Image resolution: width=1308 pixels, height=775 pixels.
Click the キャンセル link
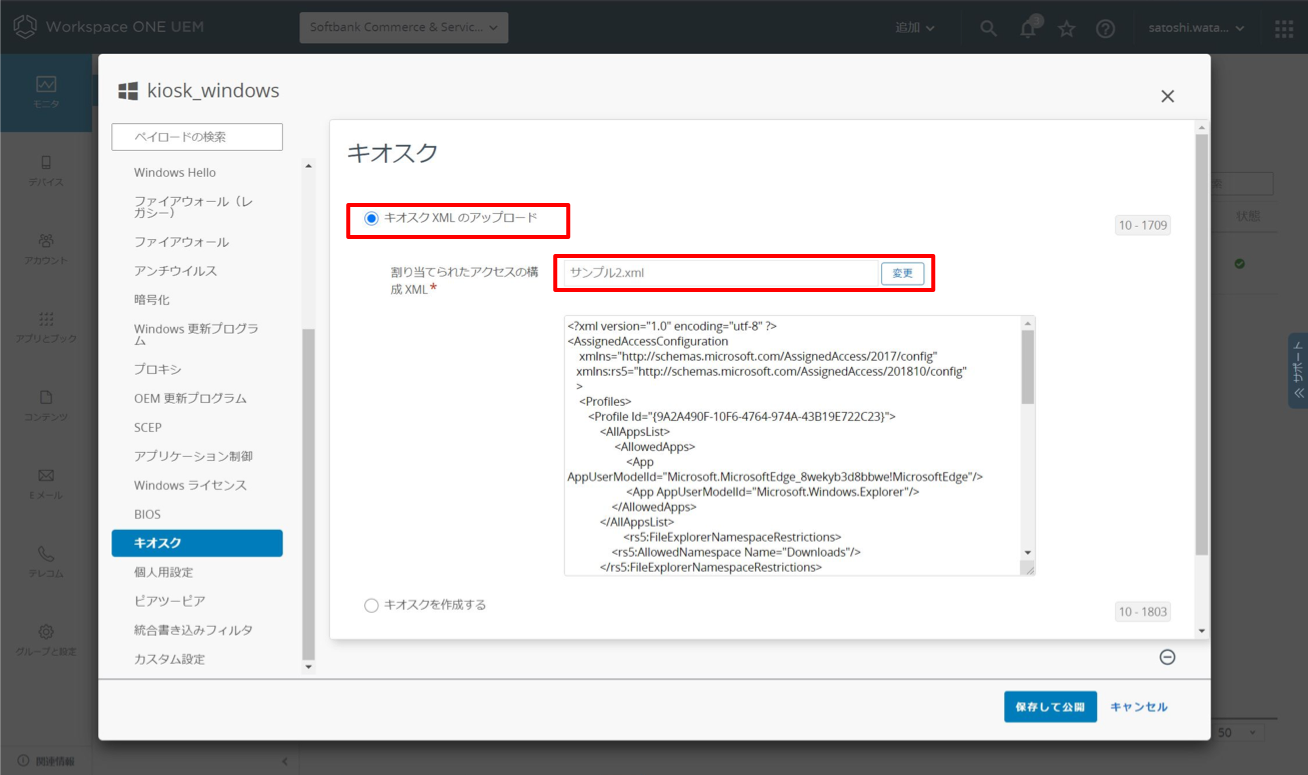1139,707
